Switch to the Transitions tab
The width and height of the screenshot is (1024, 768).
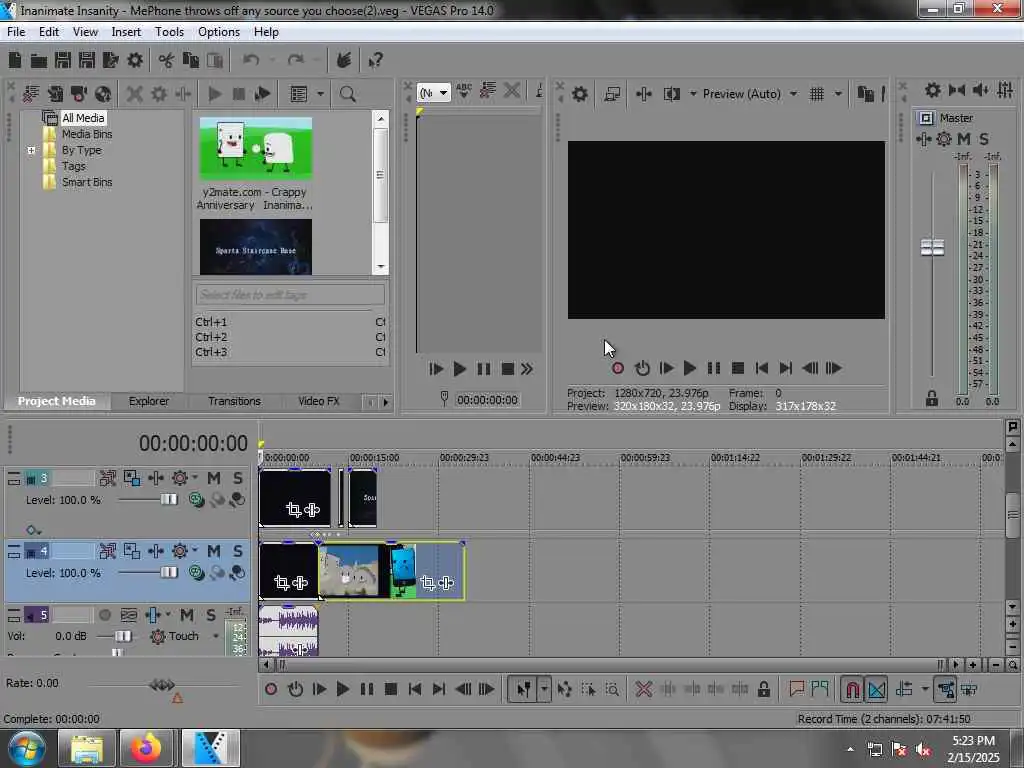pyautogui.click(x=234, y=401)
